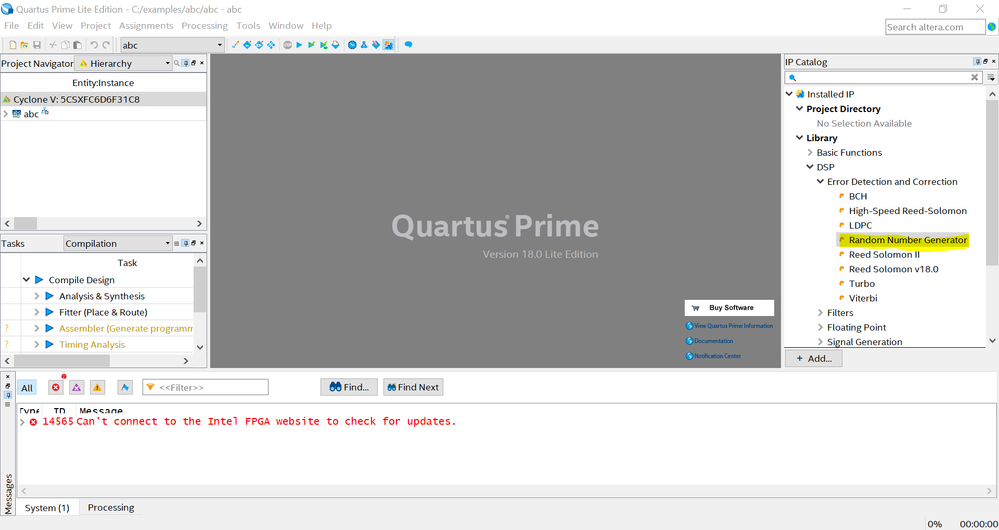This screenshot has height=530, width=999.
Task: Open the Assignments menu
Action: coord(146,25)
